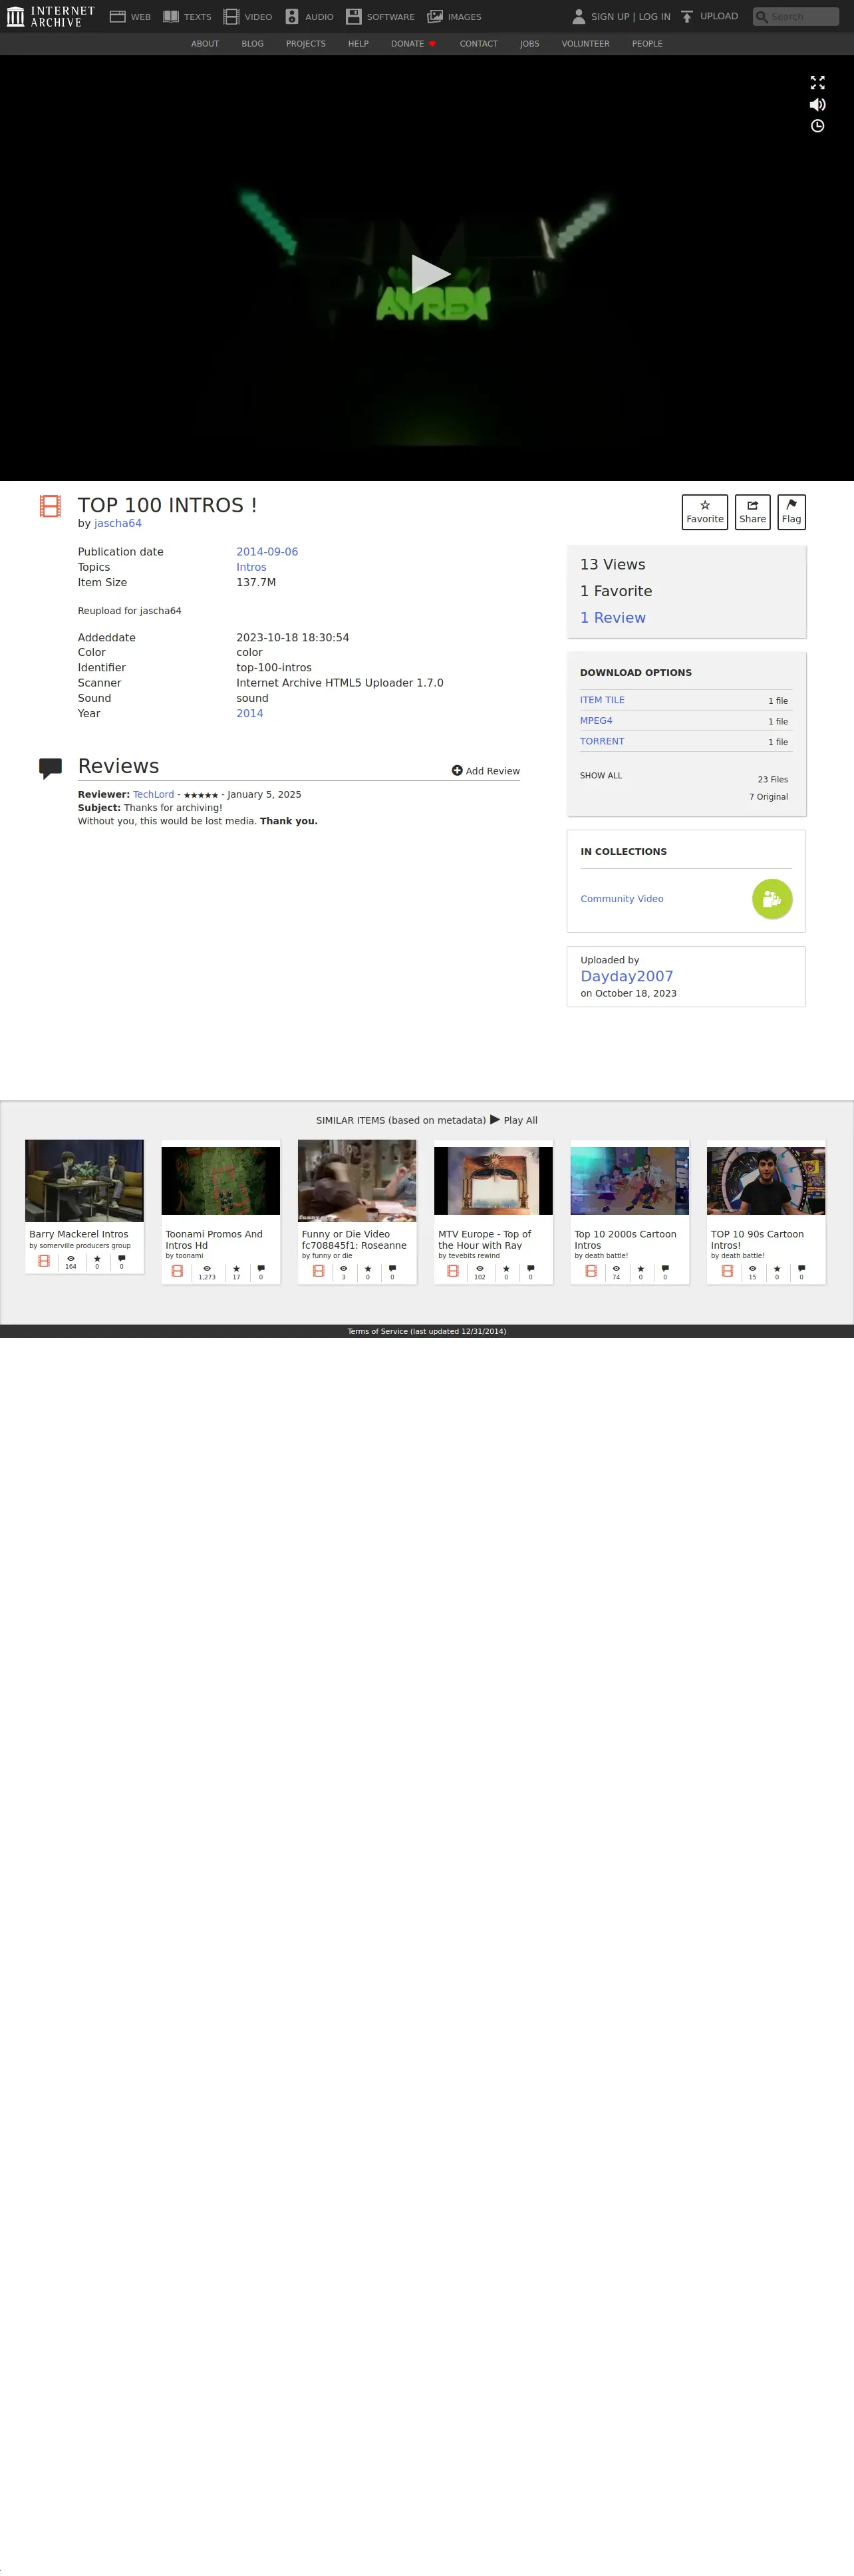The height and width of the screenshot is (2576, 854).
Task: Open the 7 Original files link
Action: click(768, 797)
